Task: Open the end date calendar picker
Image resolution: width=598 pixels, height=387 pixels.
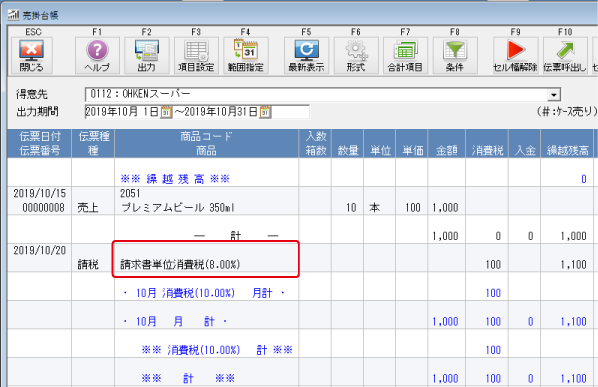Action: (x=265, y=112)
